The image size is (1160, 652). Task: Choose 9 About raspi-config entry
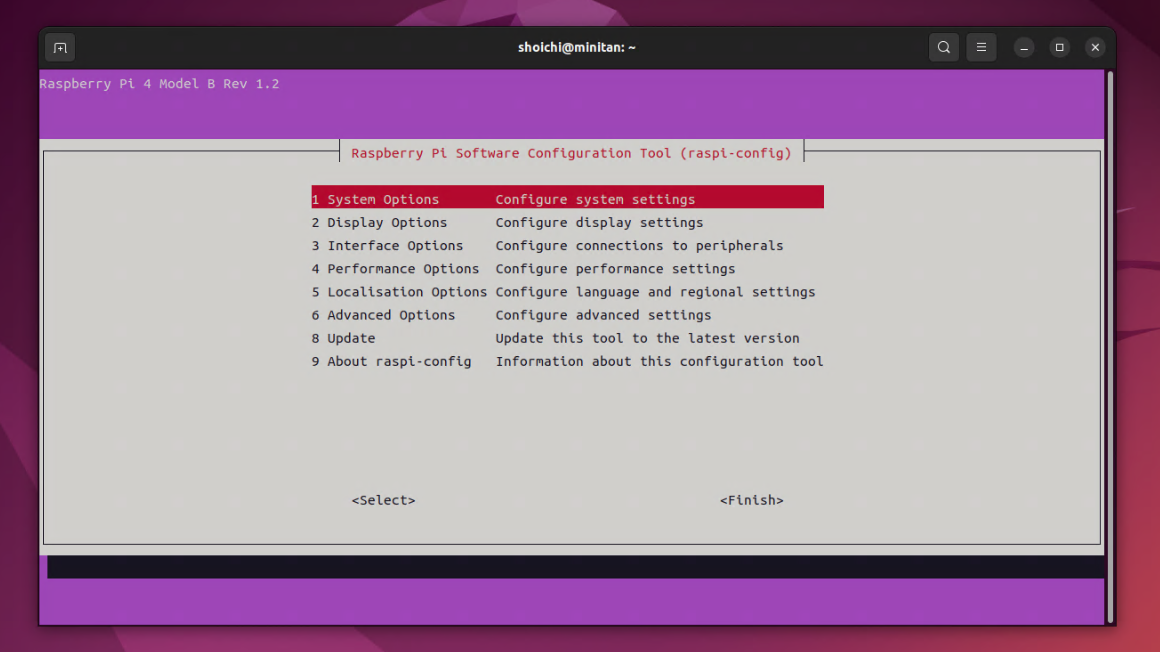(567, 361)
